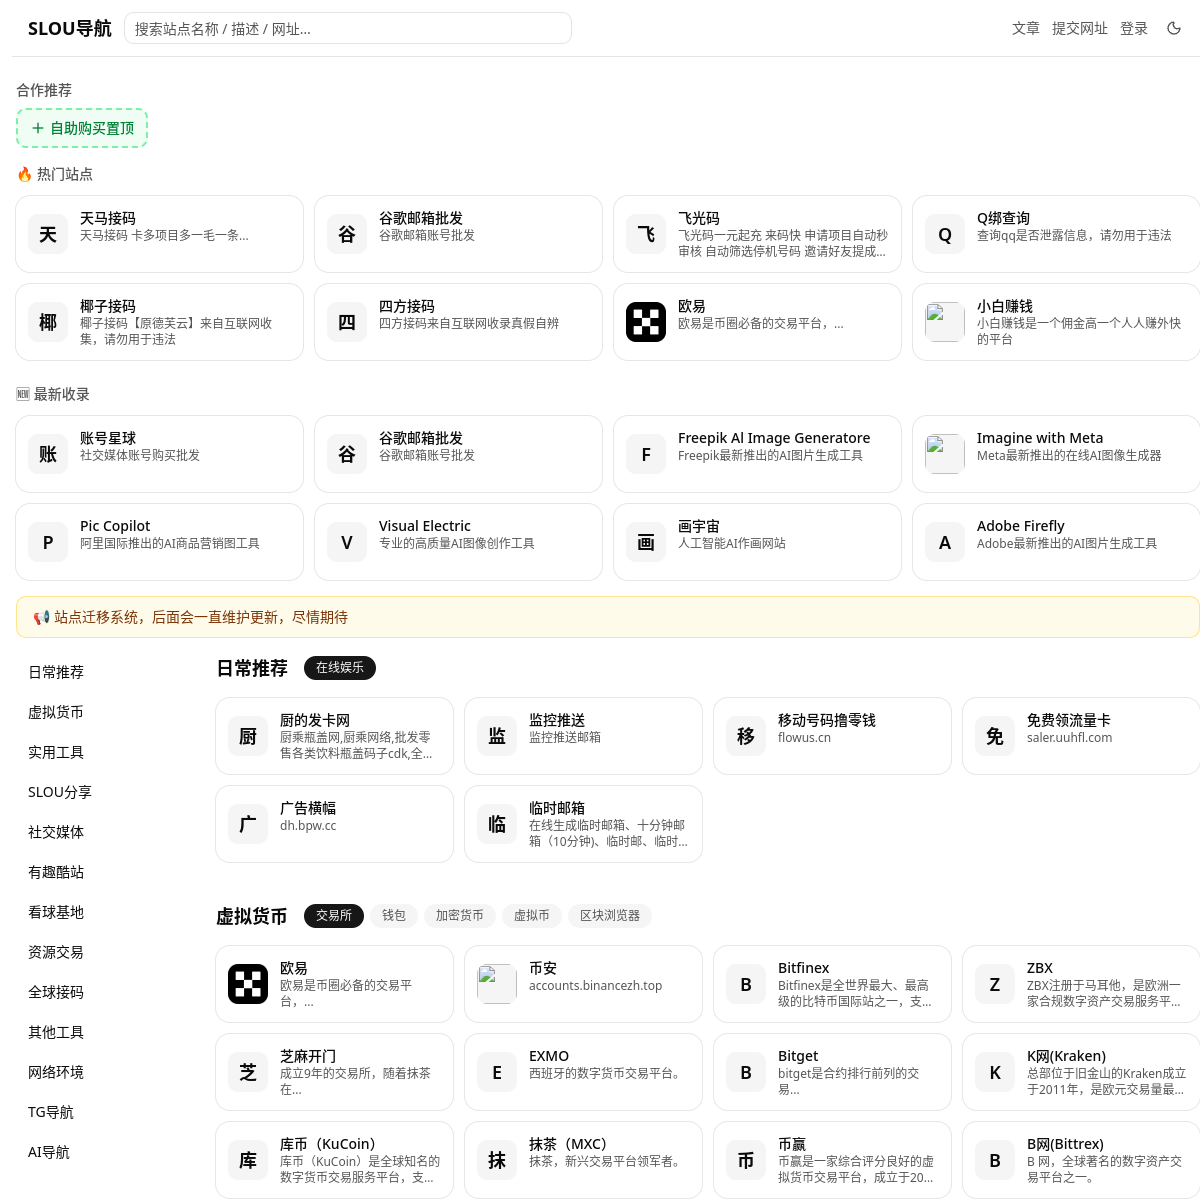Screen dimensions: 1200x1200
Task: Click the 天马接码 site icon
Action: (x=48, y=234)
